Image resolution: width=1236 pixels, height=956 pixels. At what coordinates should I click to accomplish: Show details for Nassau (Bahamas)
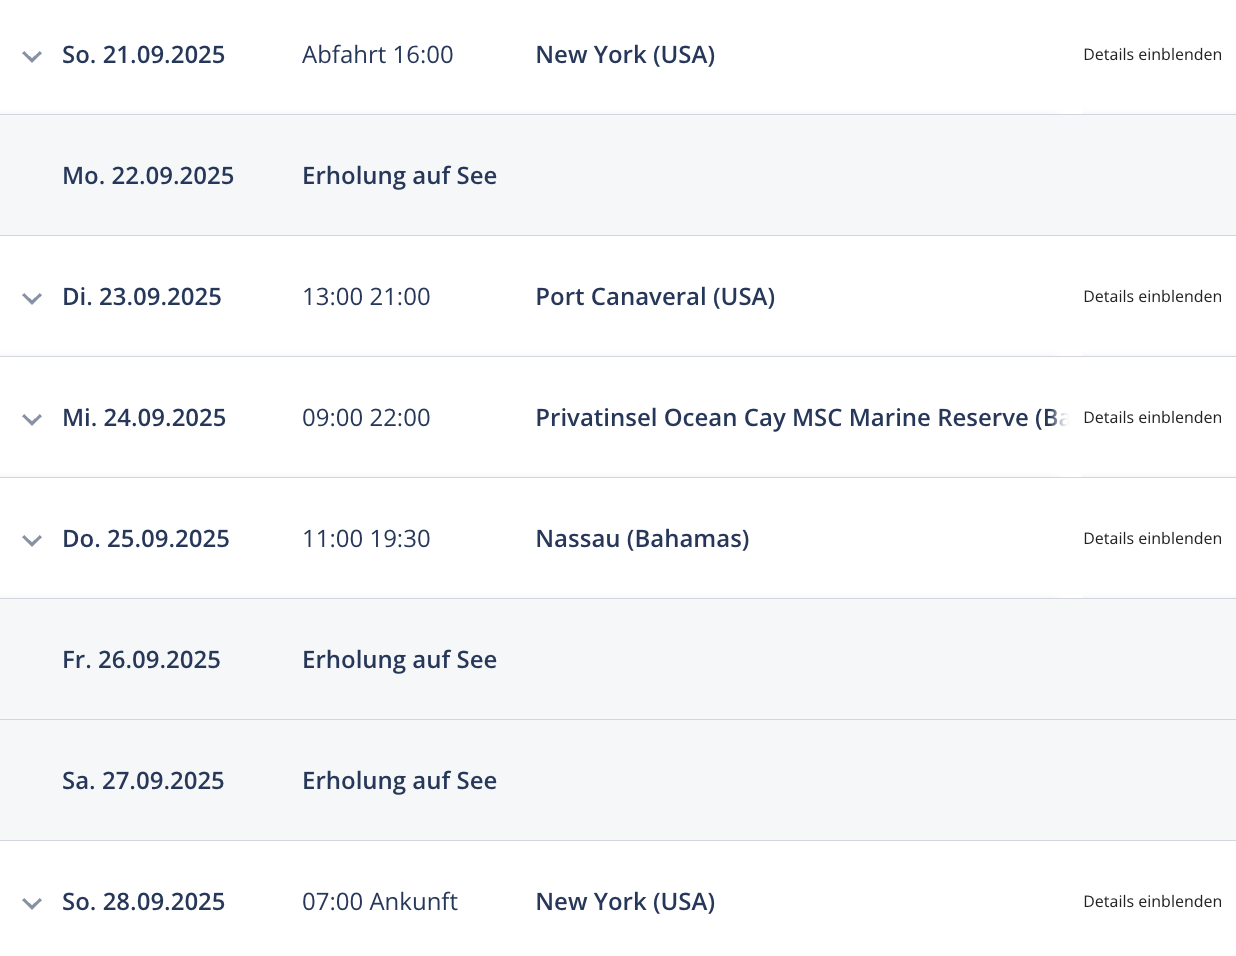[1152, 539]
